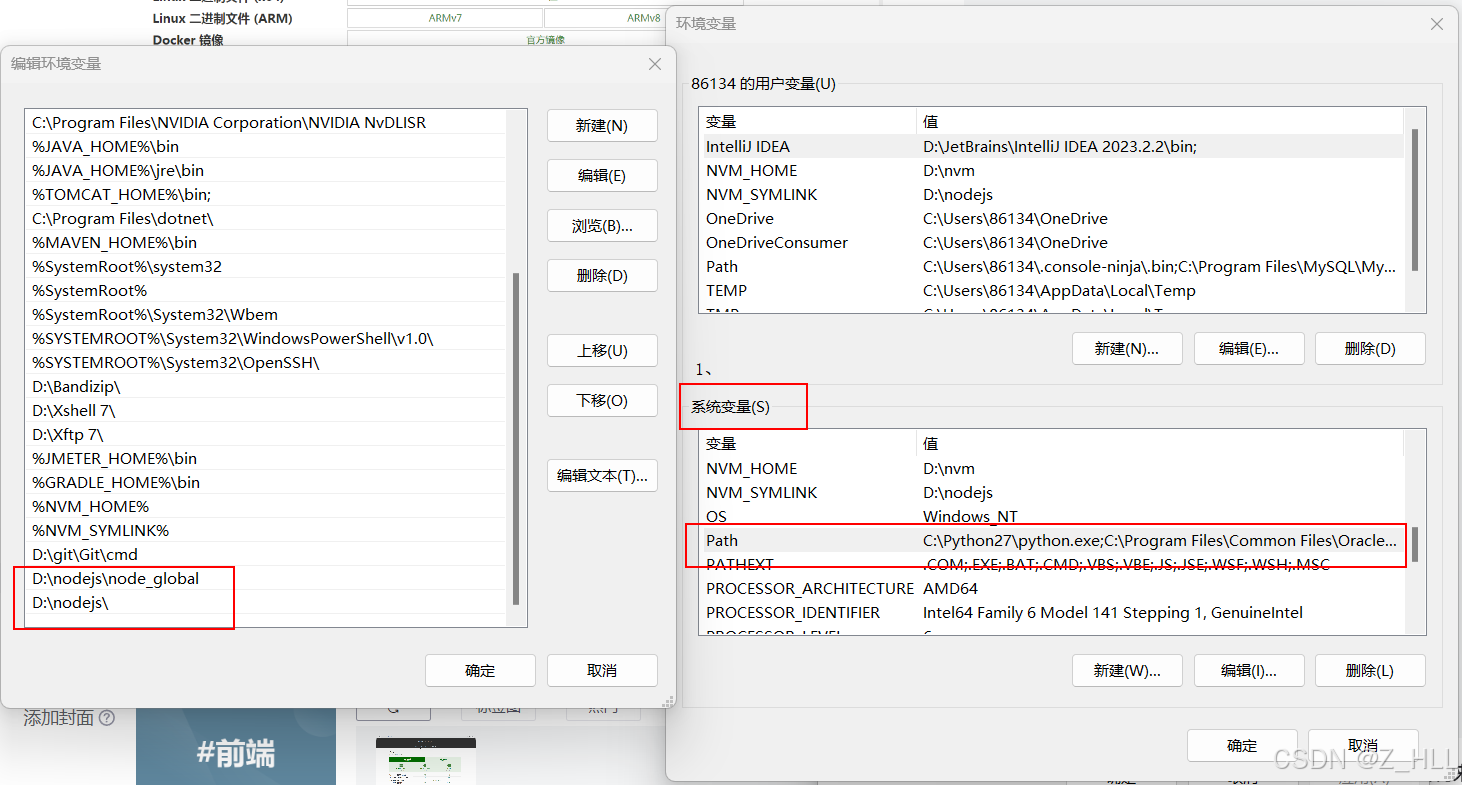This screenshot has width=1462, height=785.
Task: Select the D:\nodejs\node_global path entry
Action: [116, 579]
